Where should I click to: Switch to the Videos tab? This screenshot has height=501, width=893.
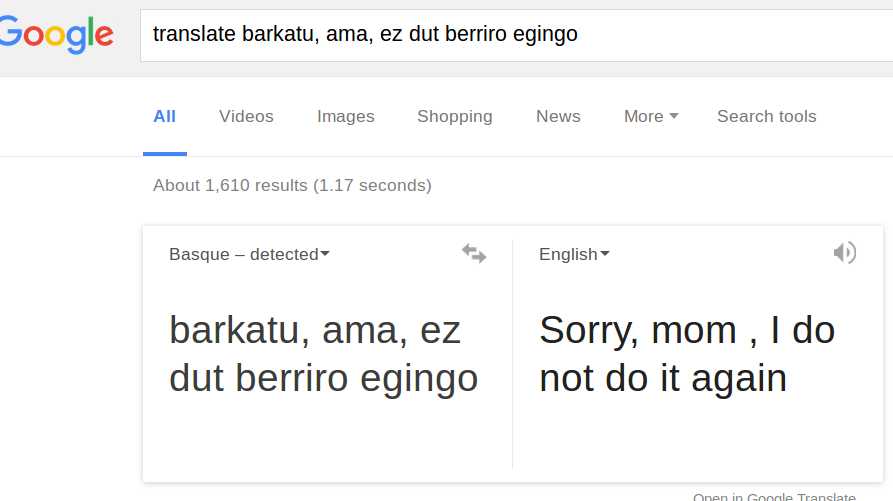[246, 116]
